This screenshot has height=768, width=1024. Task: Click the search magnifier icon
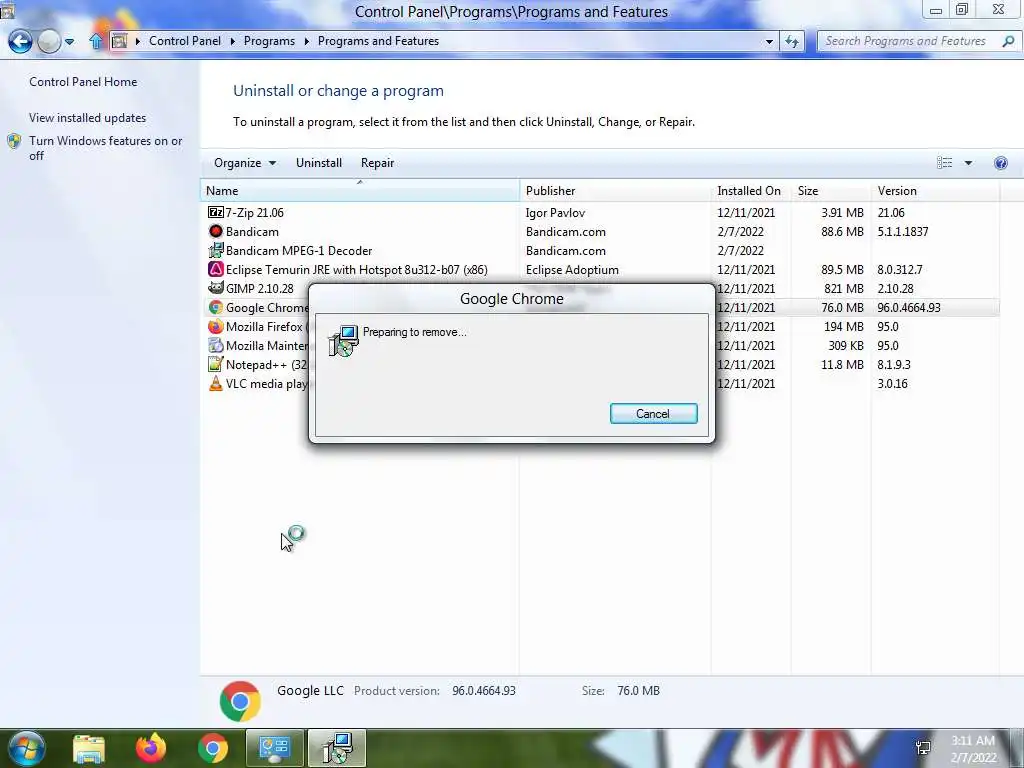point(1008,41)
